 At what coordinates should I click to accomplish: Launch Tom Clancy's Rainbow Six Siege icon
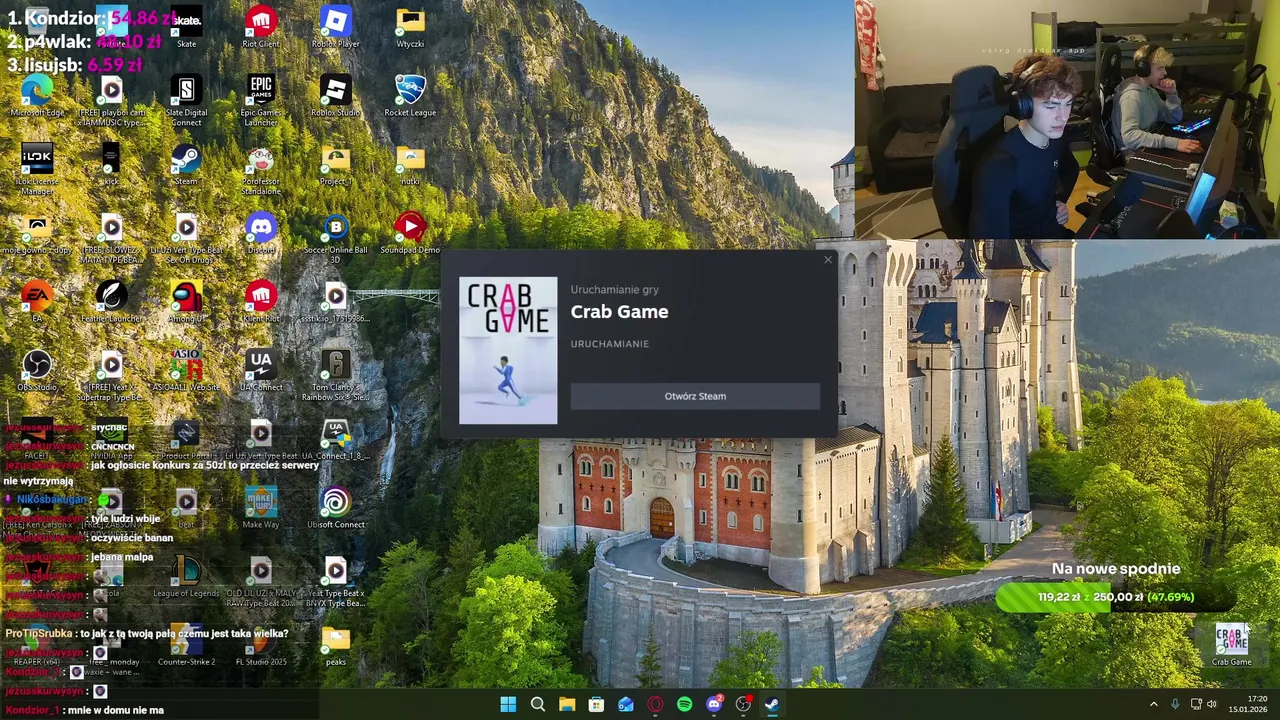tap(335, 376)
